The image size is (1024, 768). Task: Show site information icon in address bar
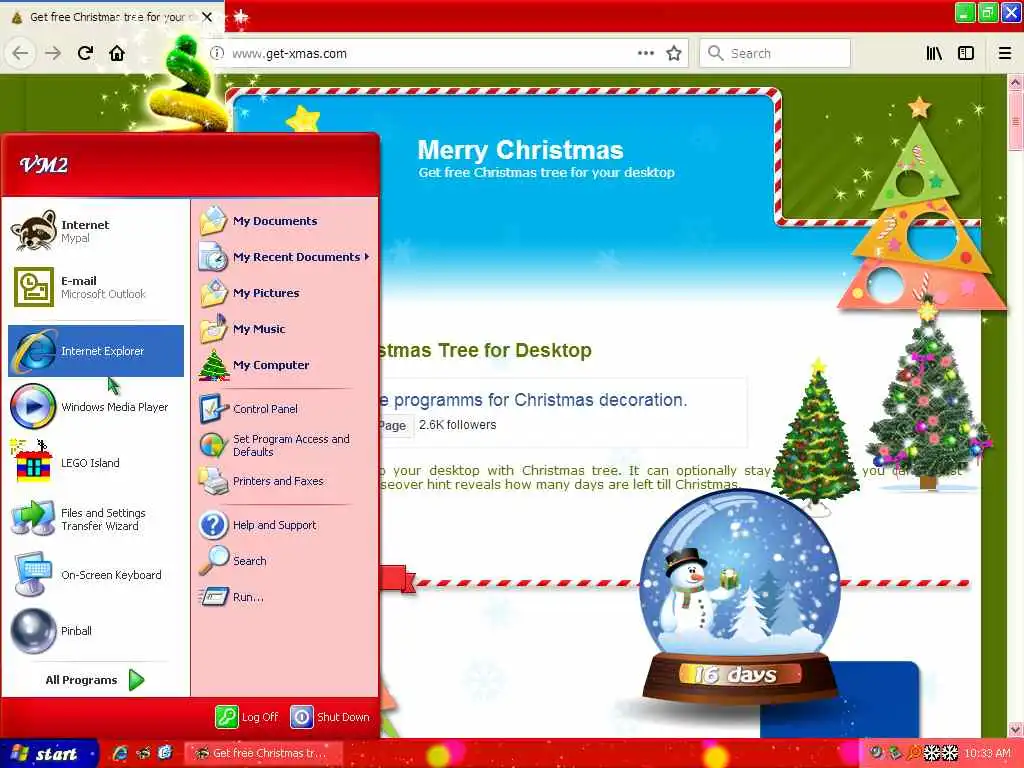tap(217, 53)
